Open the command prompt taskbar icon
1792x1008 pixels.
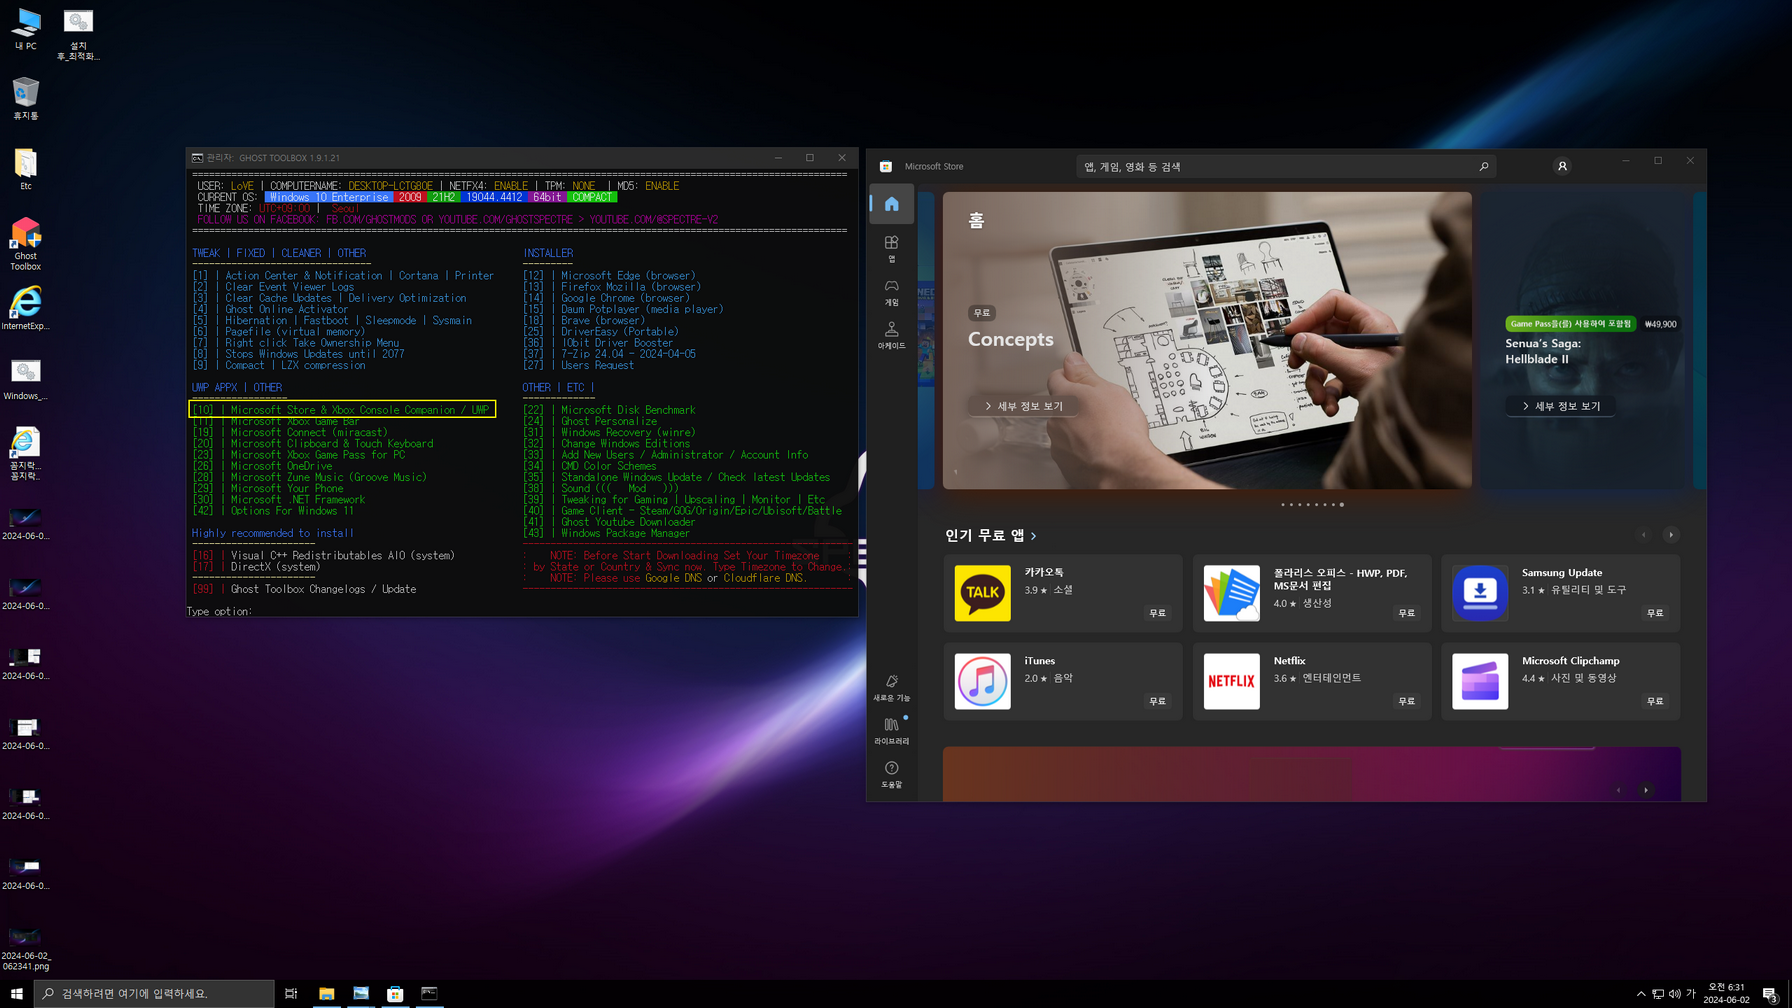pyautogui.click(x=429, y=994)
